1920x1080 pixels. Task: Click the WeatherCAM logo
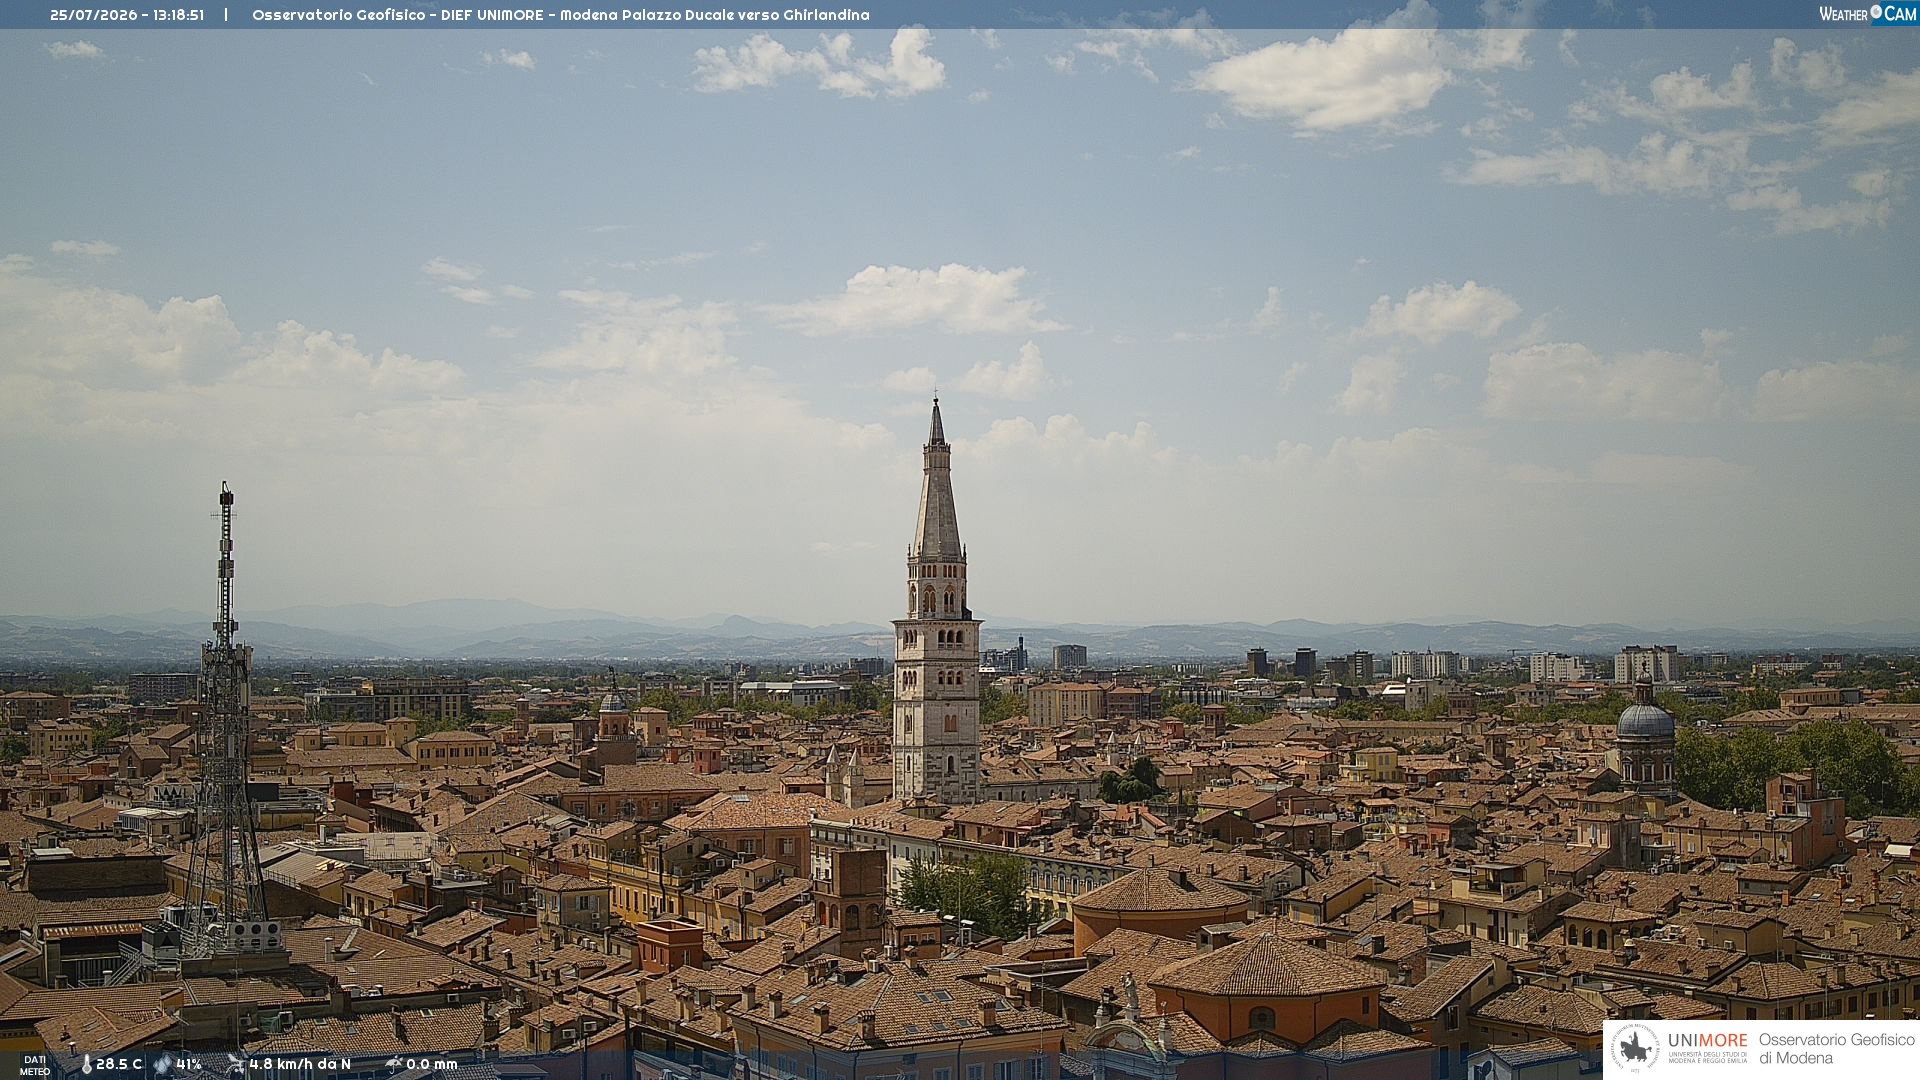[x=1867, y=13]
